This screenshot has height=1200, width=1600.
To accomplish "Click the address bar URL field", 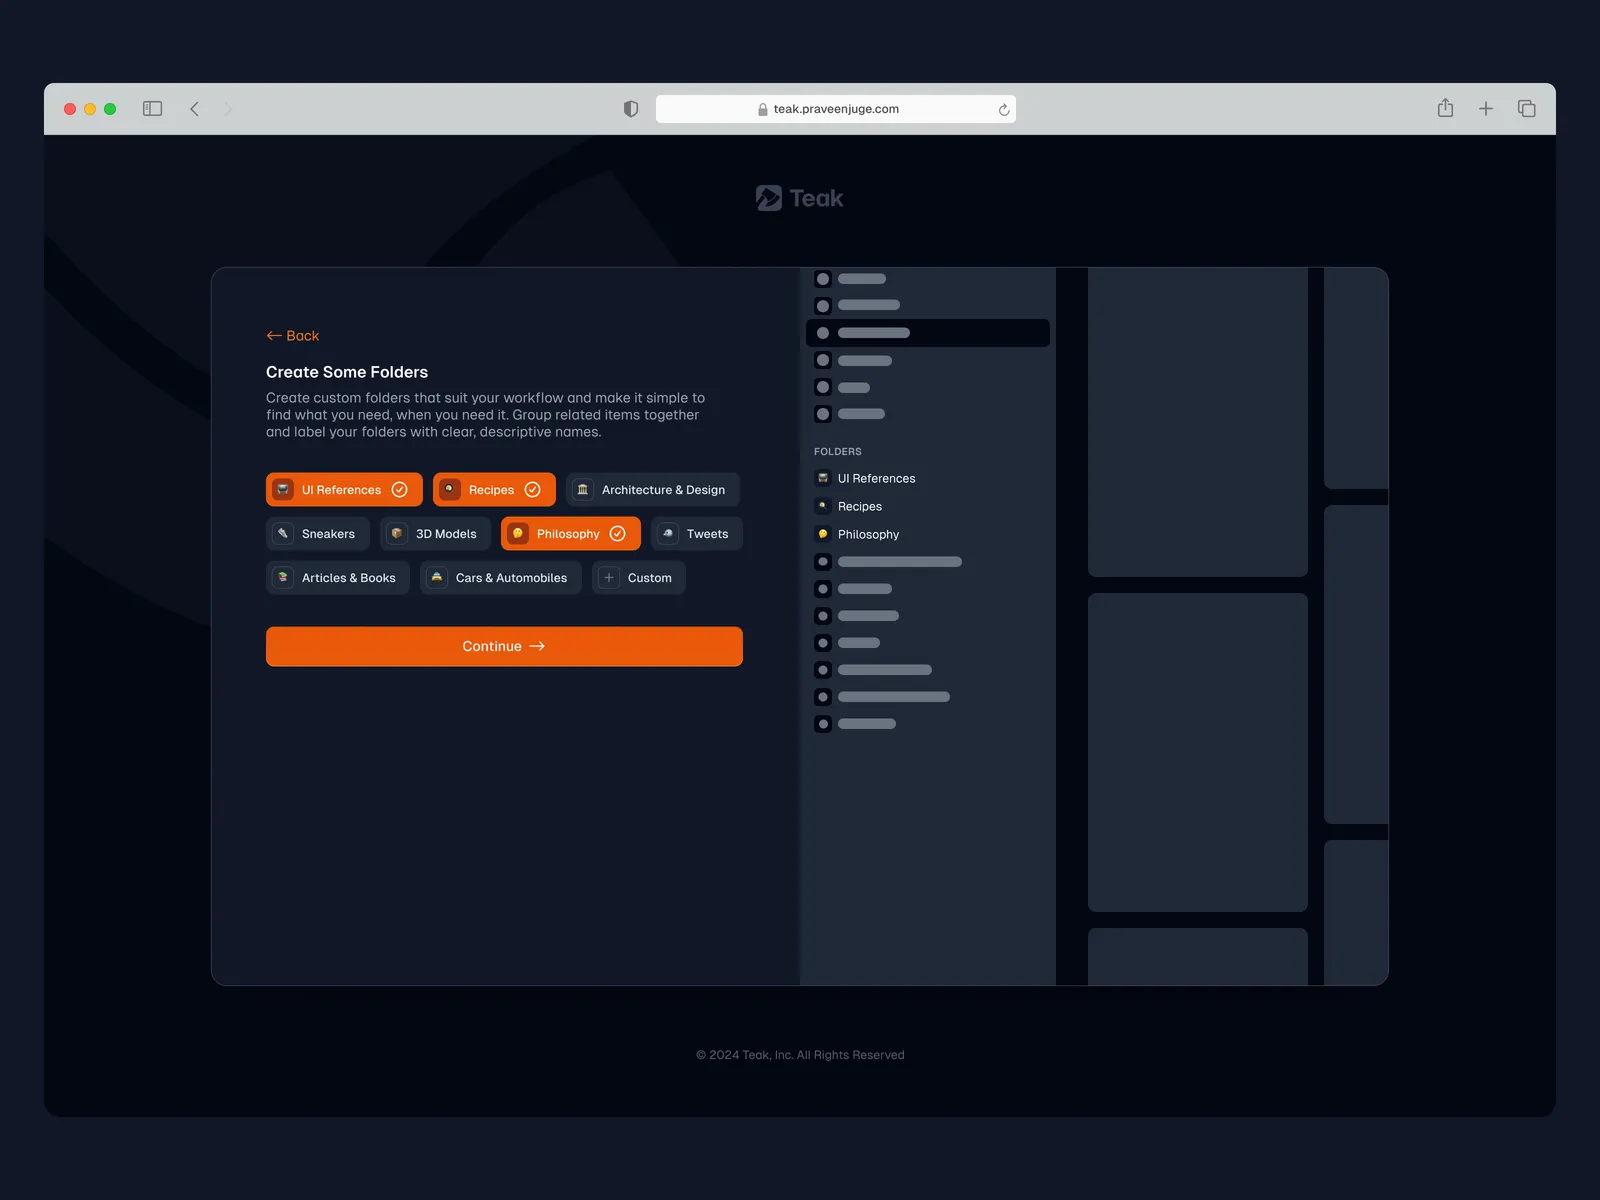I will [x=836, y=109].
